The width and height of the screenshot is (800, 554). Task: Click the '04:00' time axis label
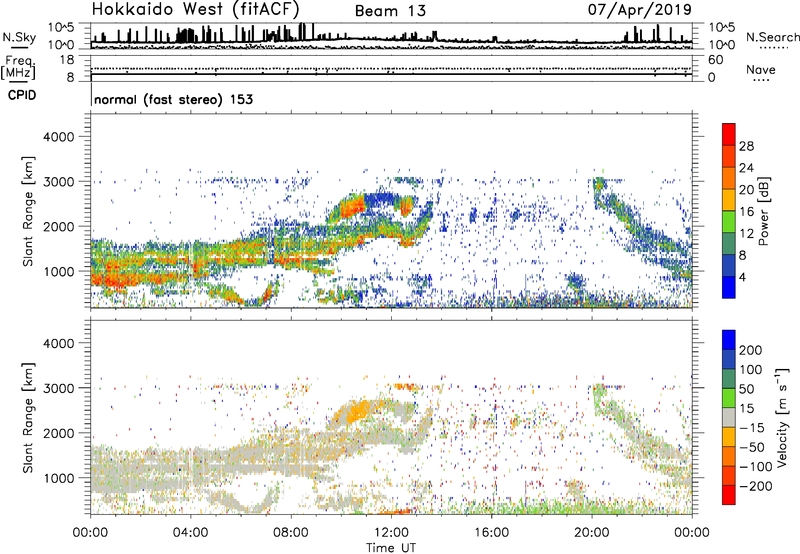(191, 533)
